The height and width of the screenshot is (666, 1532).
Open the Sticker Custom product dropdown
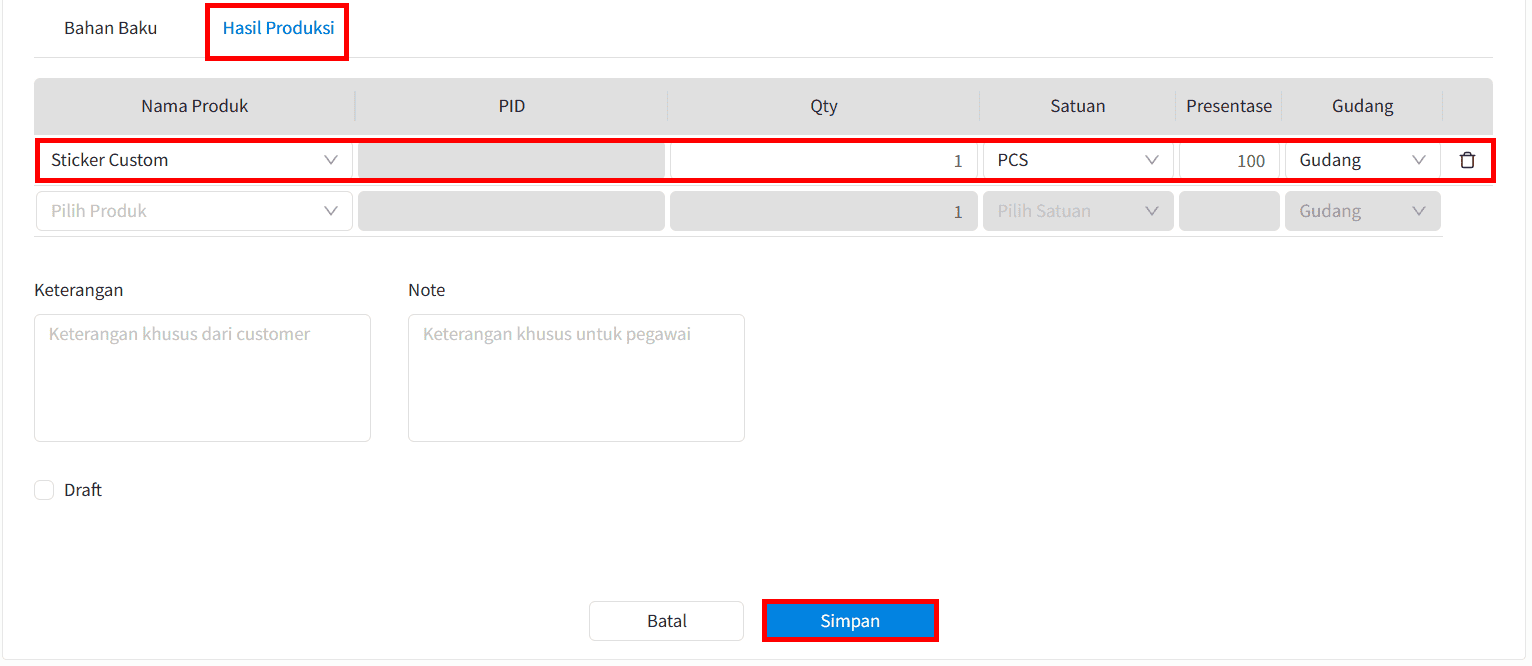tap(194, 160)
